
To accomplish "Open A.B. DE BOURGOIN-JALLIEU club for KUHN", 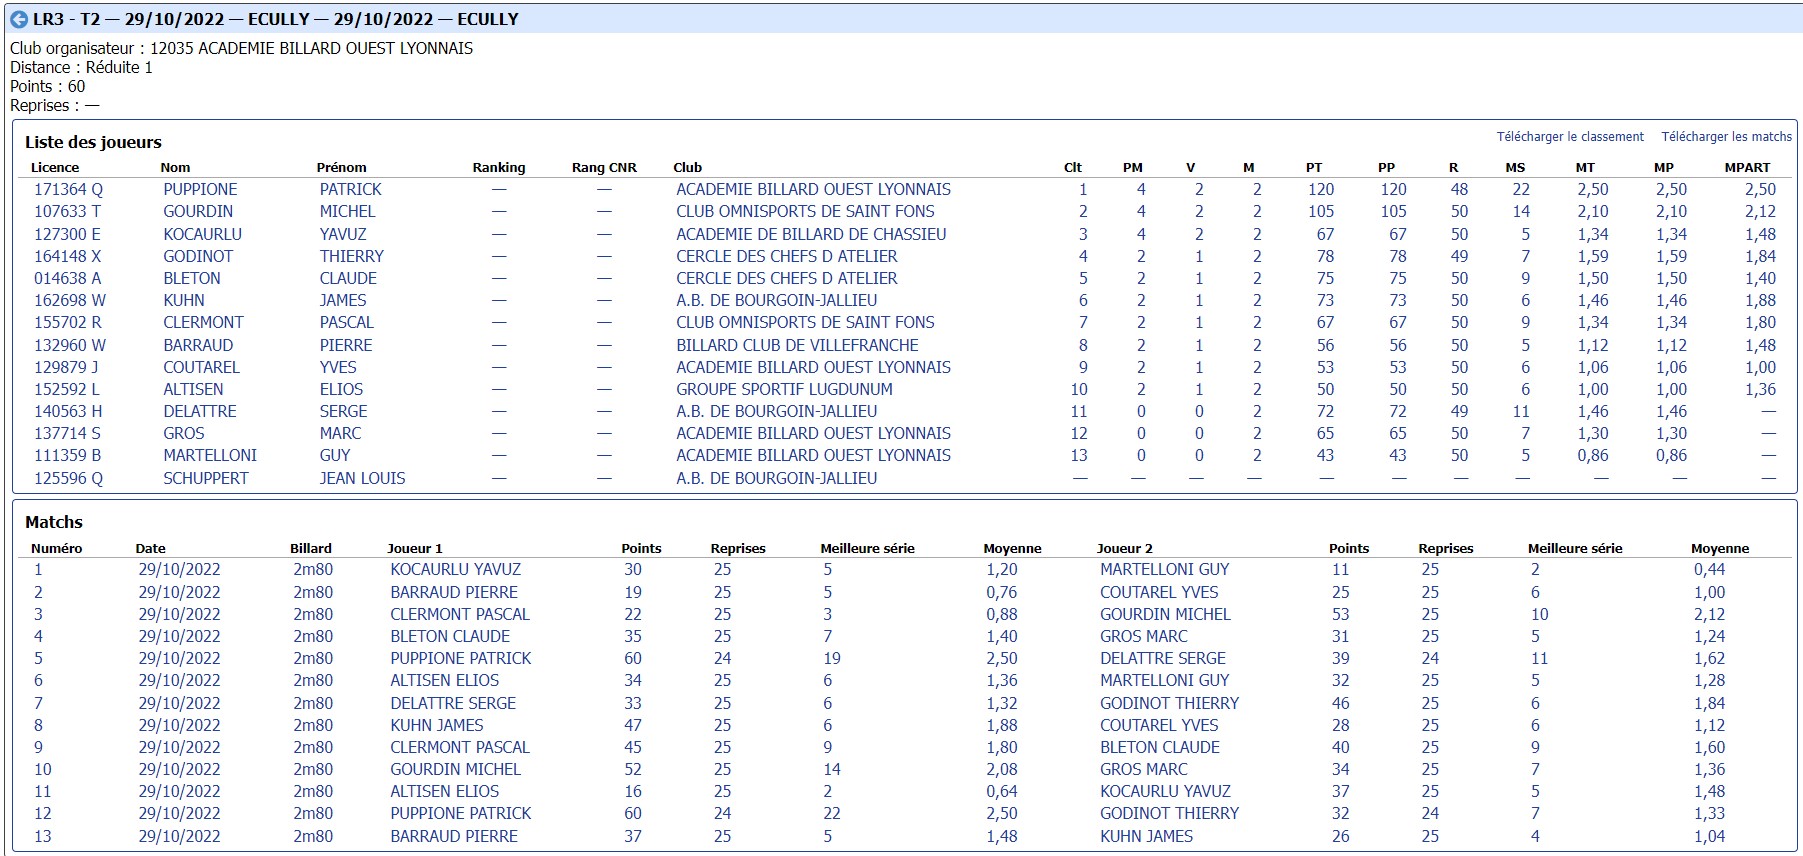I will pyautogui.click(x=776, y=300).
